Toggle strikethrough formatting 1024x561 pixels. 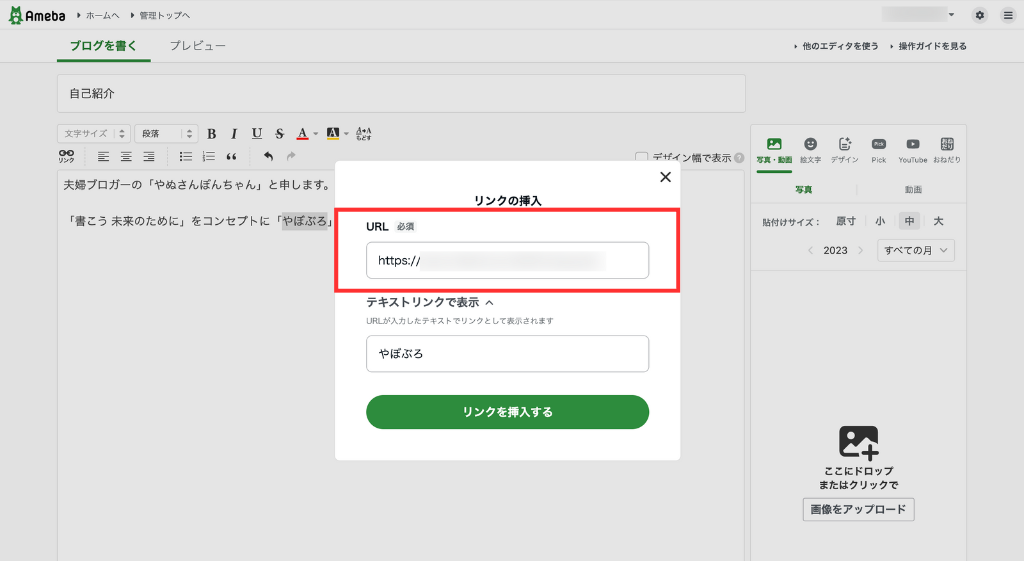coord(280,134)
